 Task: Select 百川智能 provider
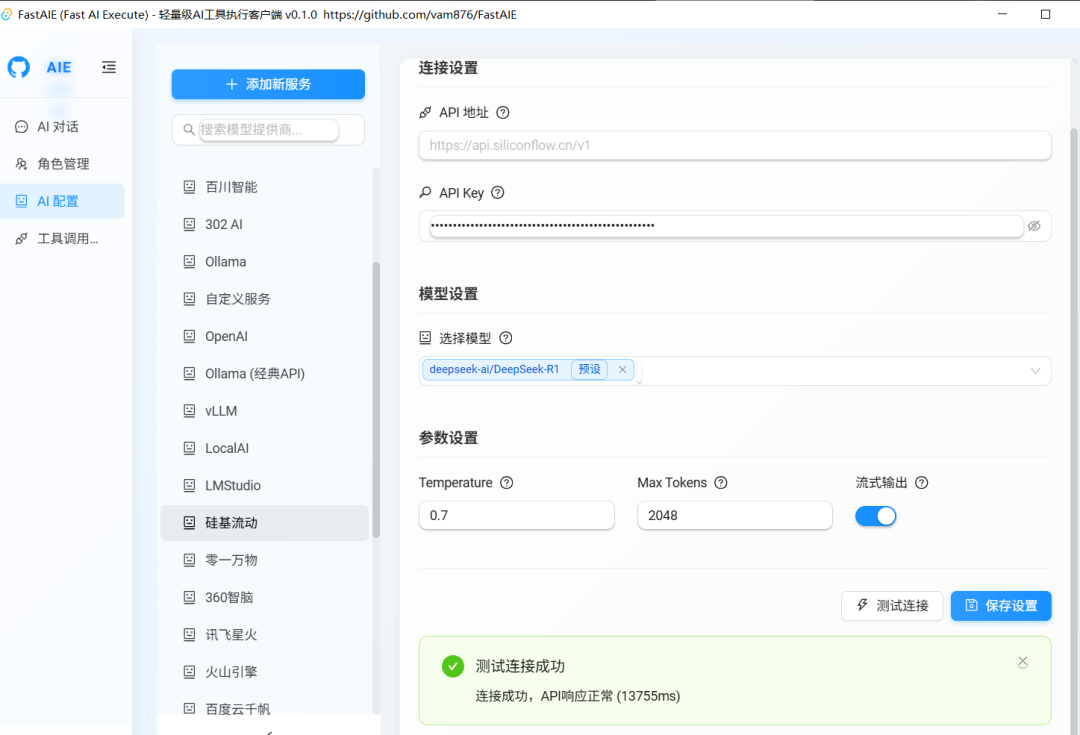coord(264,187)
